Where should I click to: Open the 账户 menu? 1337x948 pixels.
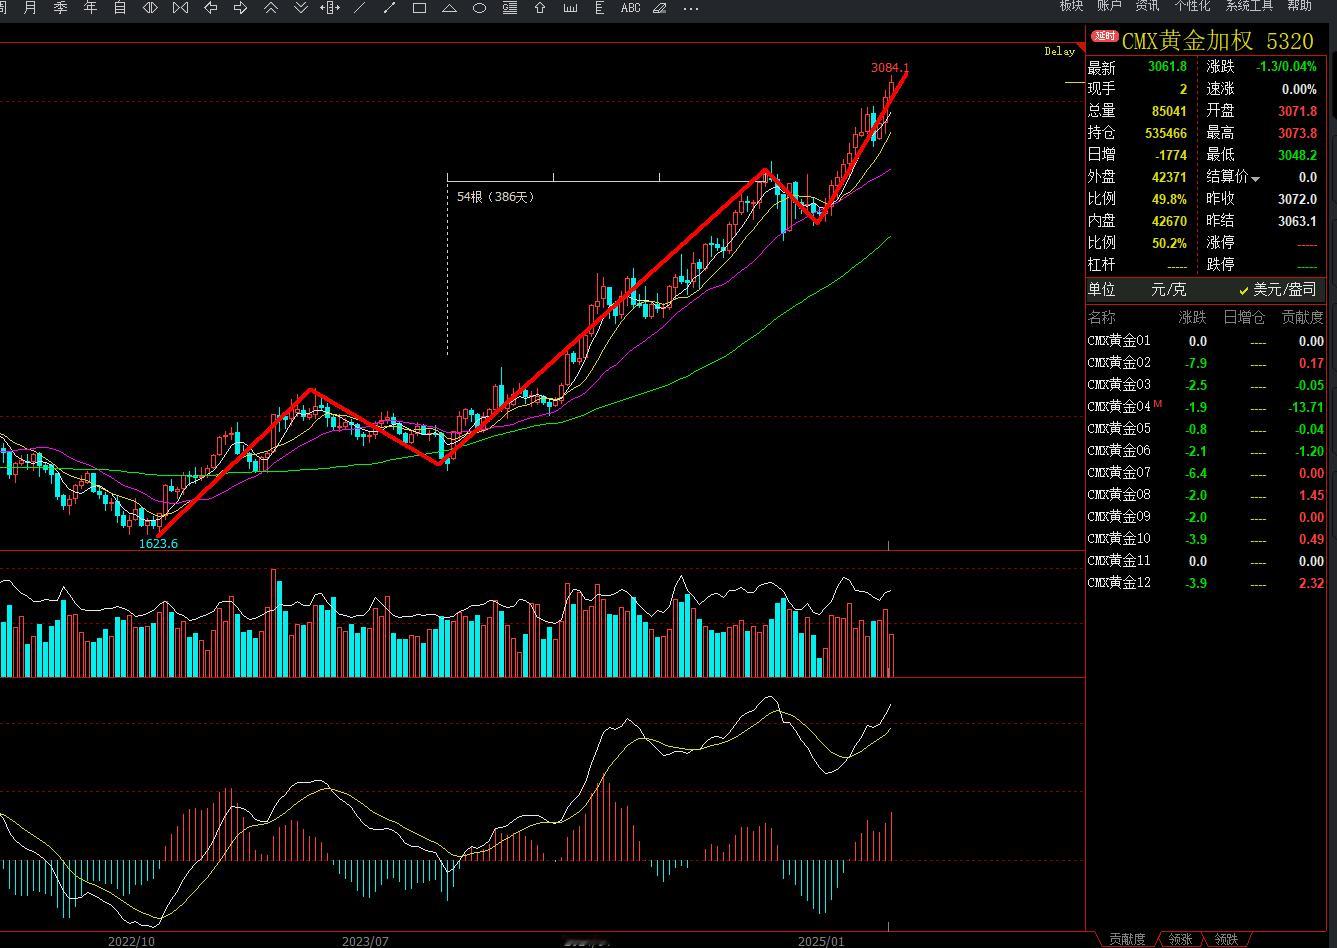(1109, 5)
